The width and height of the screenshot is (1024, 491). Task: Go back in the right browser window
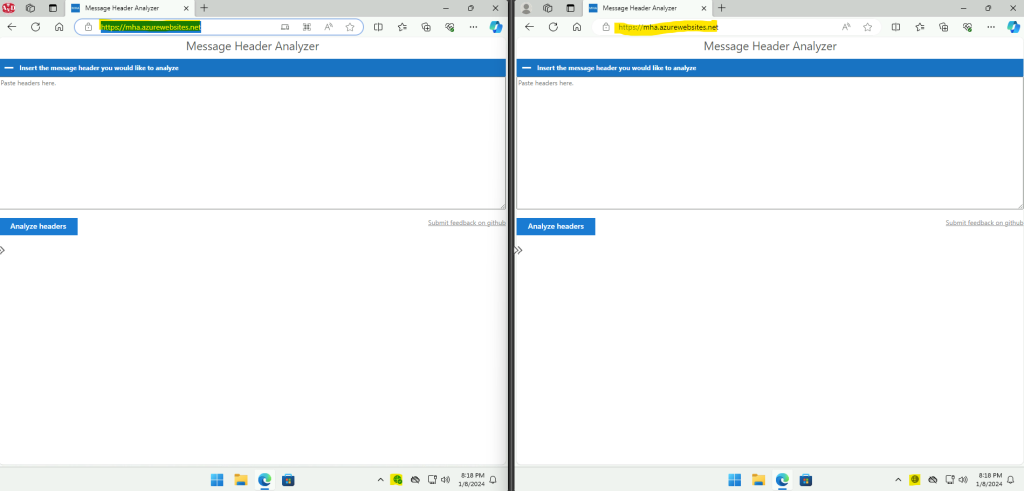click(x=529, y=27)
